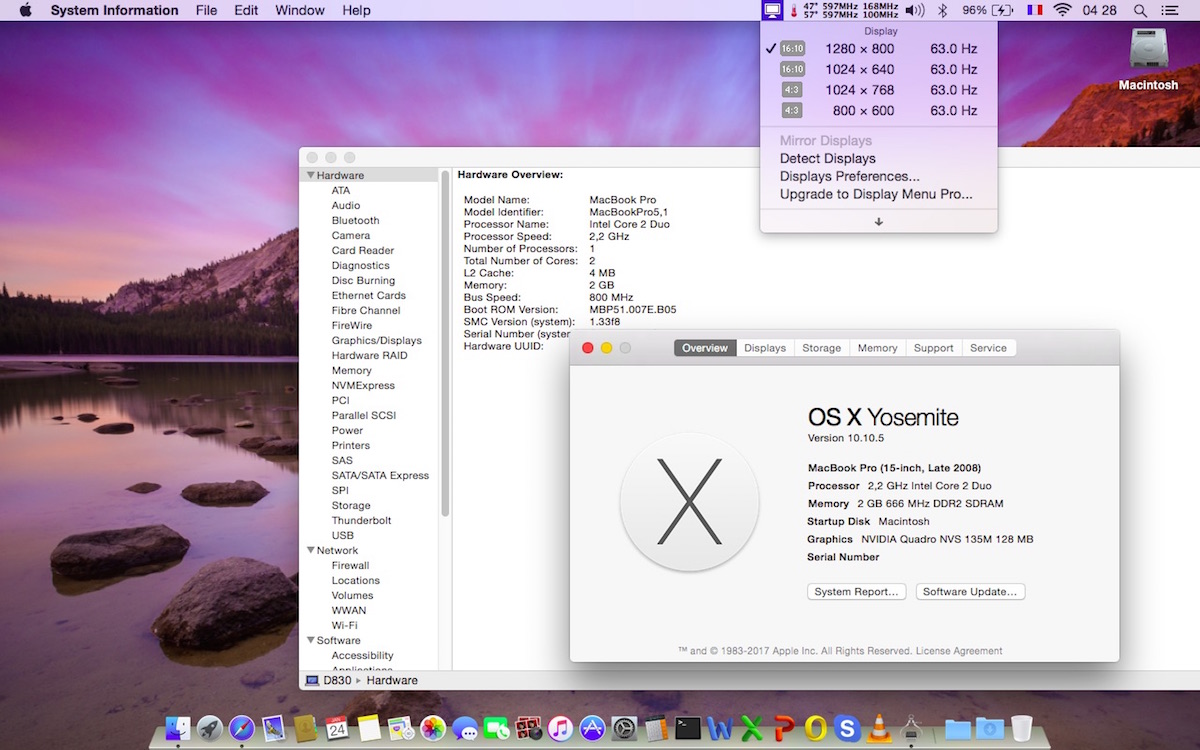Choose Displays Preferences… menu item
The height and width of the screenshot is (750, 1200).
tap(850, 176)
